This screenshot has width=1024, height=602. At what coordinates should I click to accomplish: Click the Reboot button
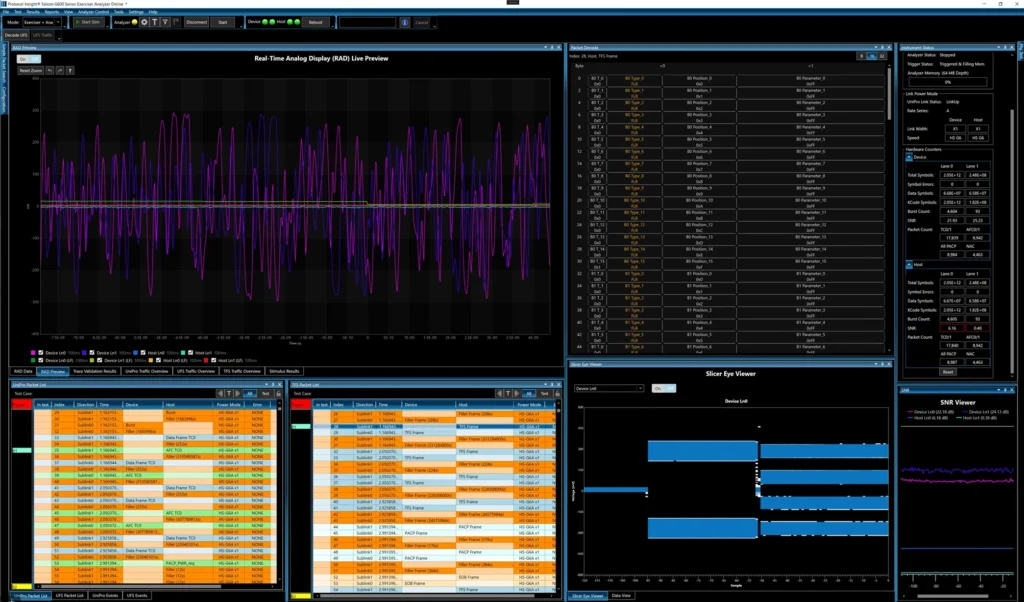[316, 21]
